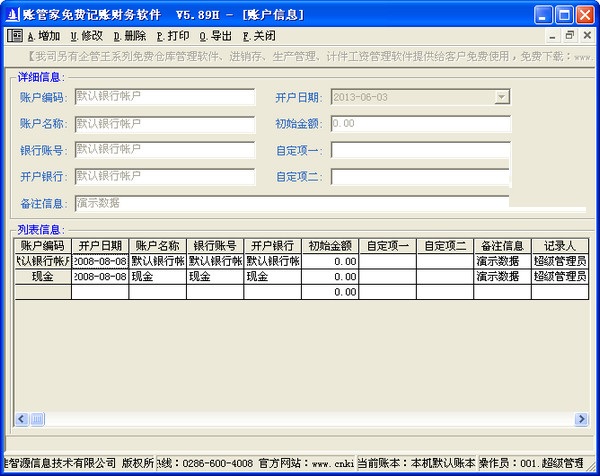The image size is (600, 476).
Task: Click the scrolling promotional banner text
Action: pyautogui.click(x=309, y=57)
